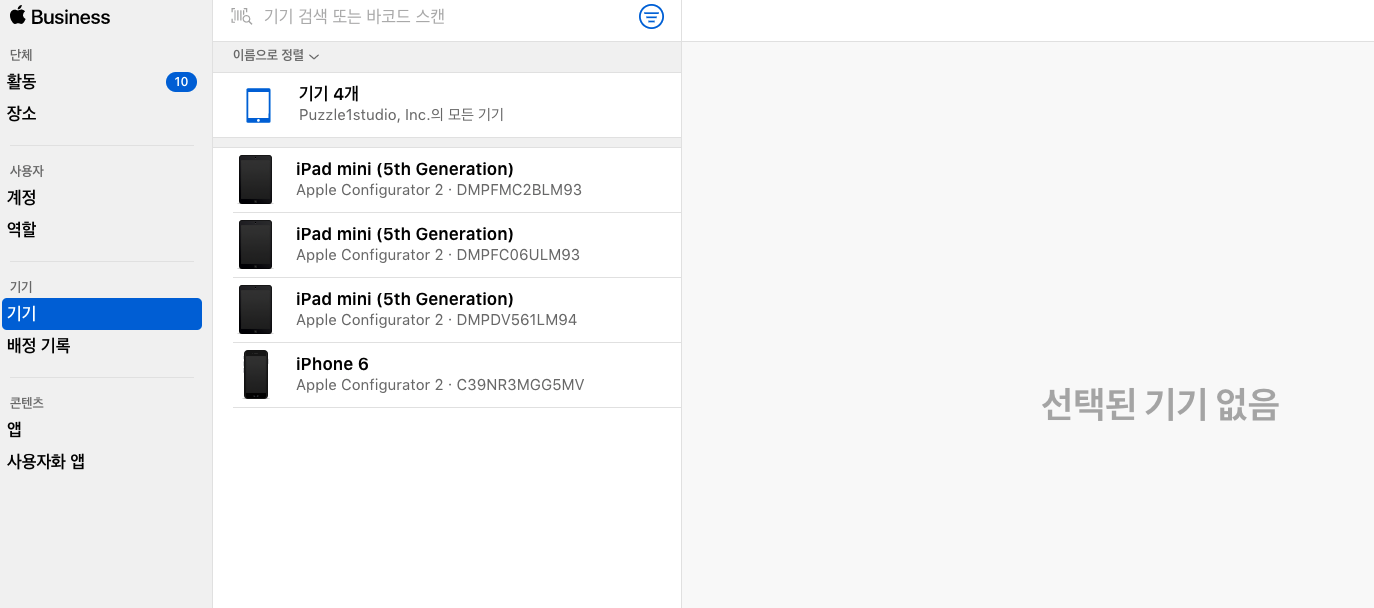Open 활동 in the sidebar
This screenshot has width=1374, height=608.
[22, 82]
